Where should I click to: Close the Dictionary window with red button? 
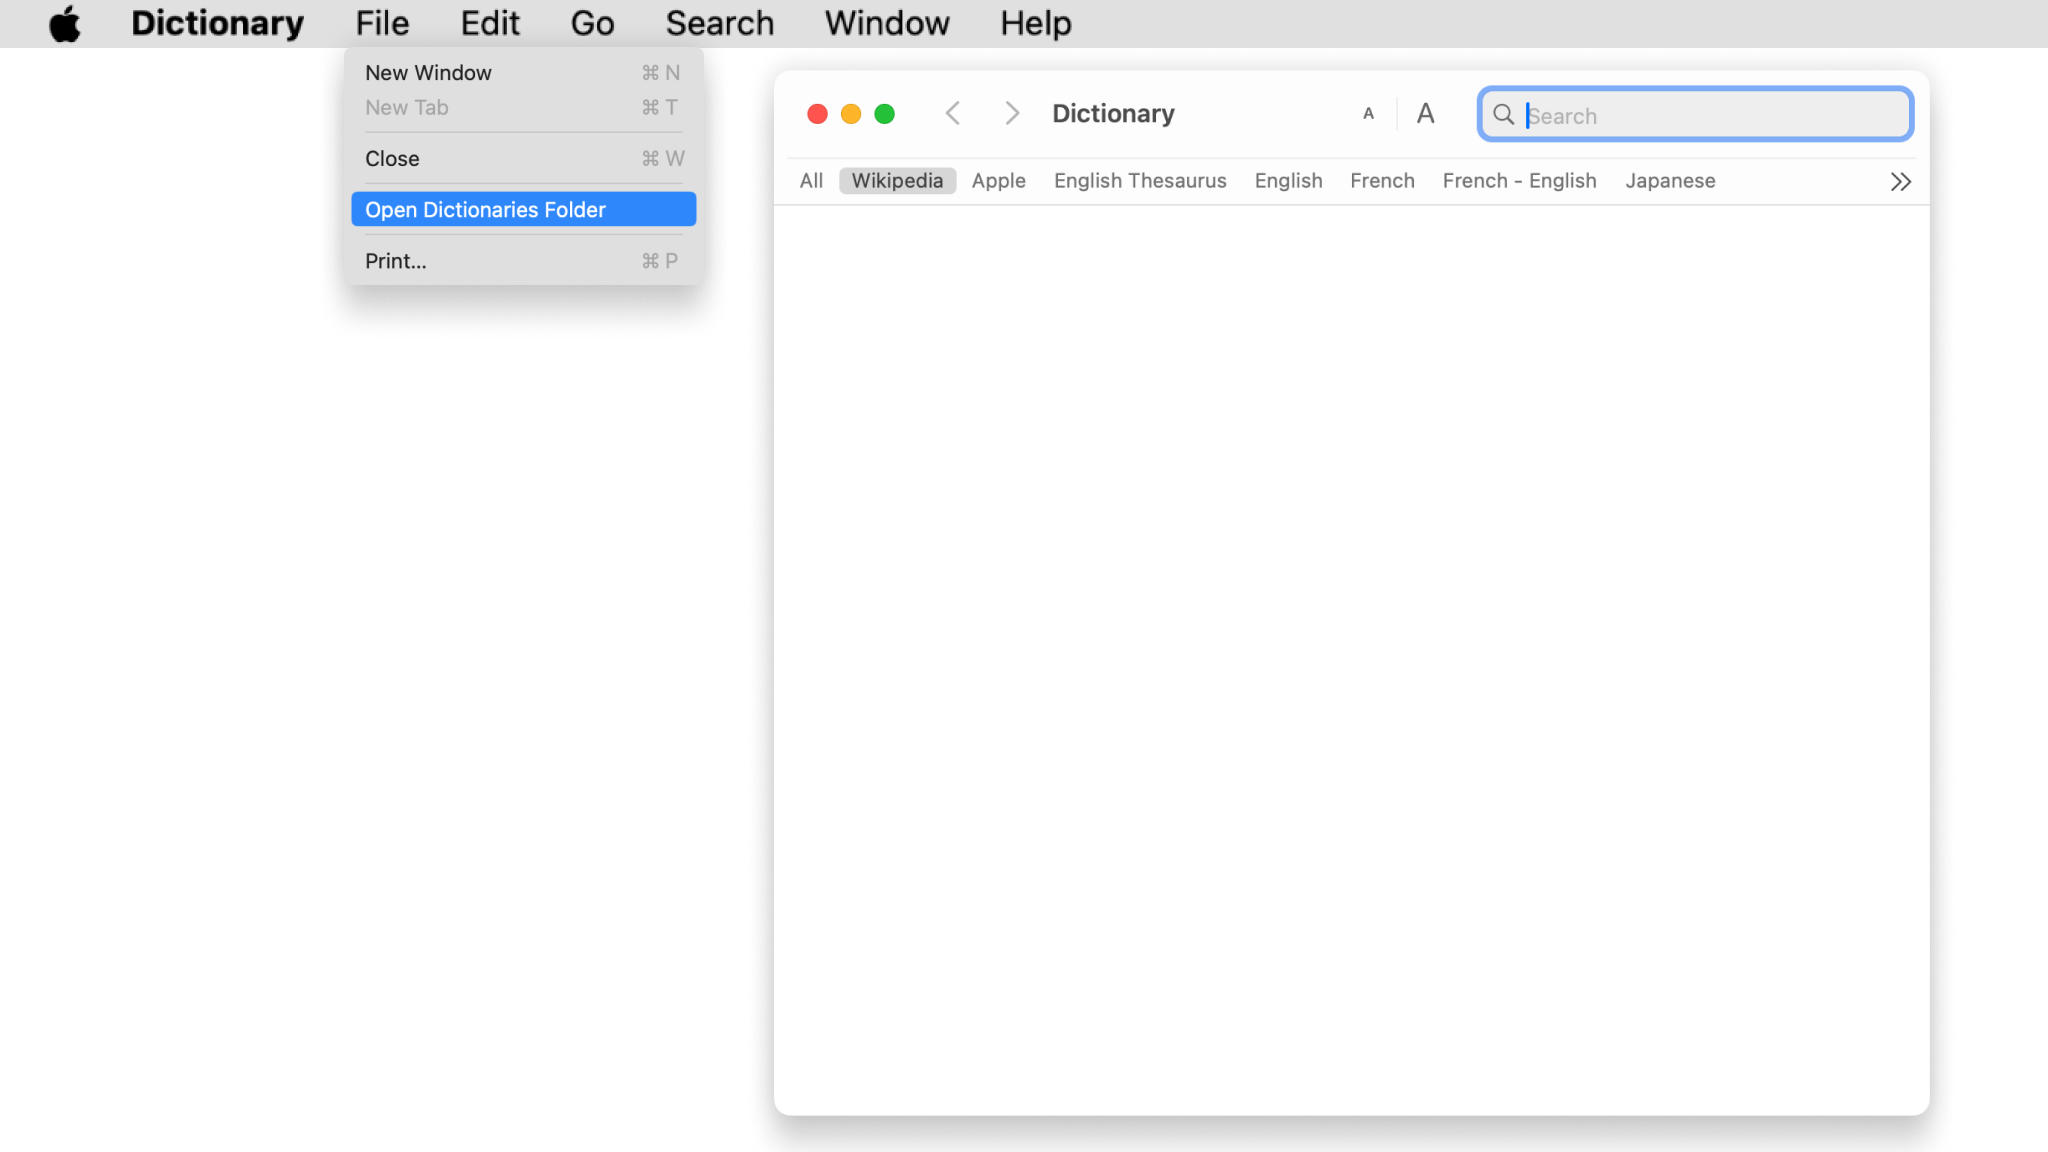click(x=817, y=114)
